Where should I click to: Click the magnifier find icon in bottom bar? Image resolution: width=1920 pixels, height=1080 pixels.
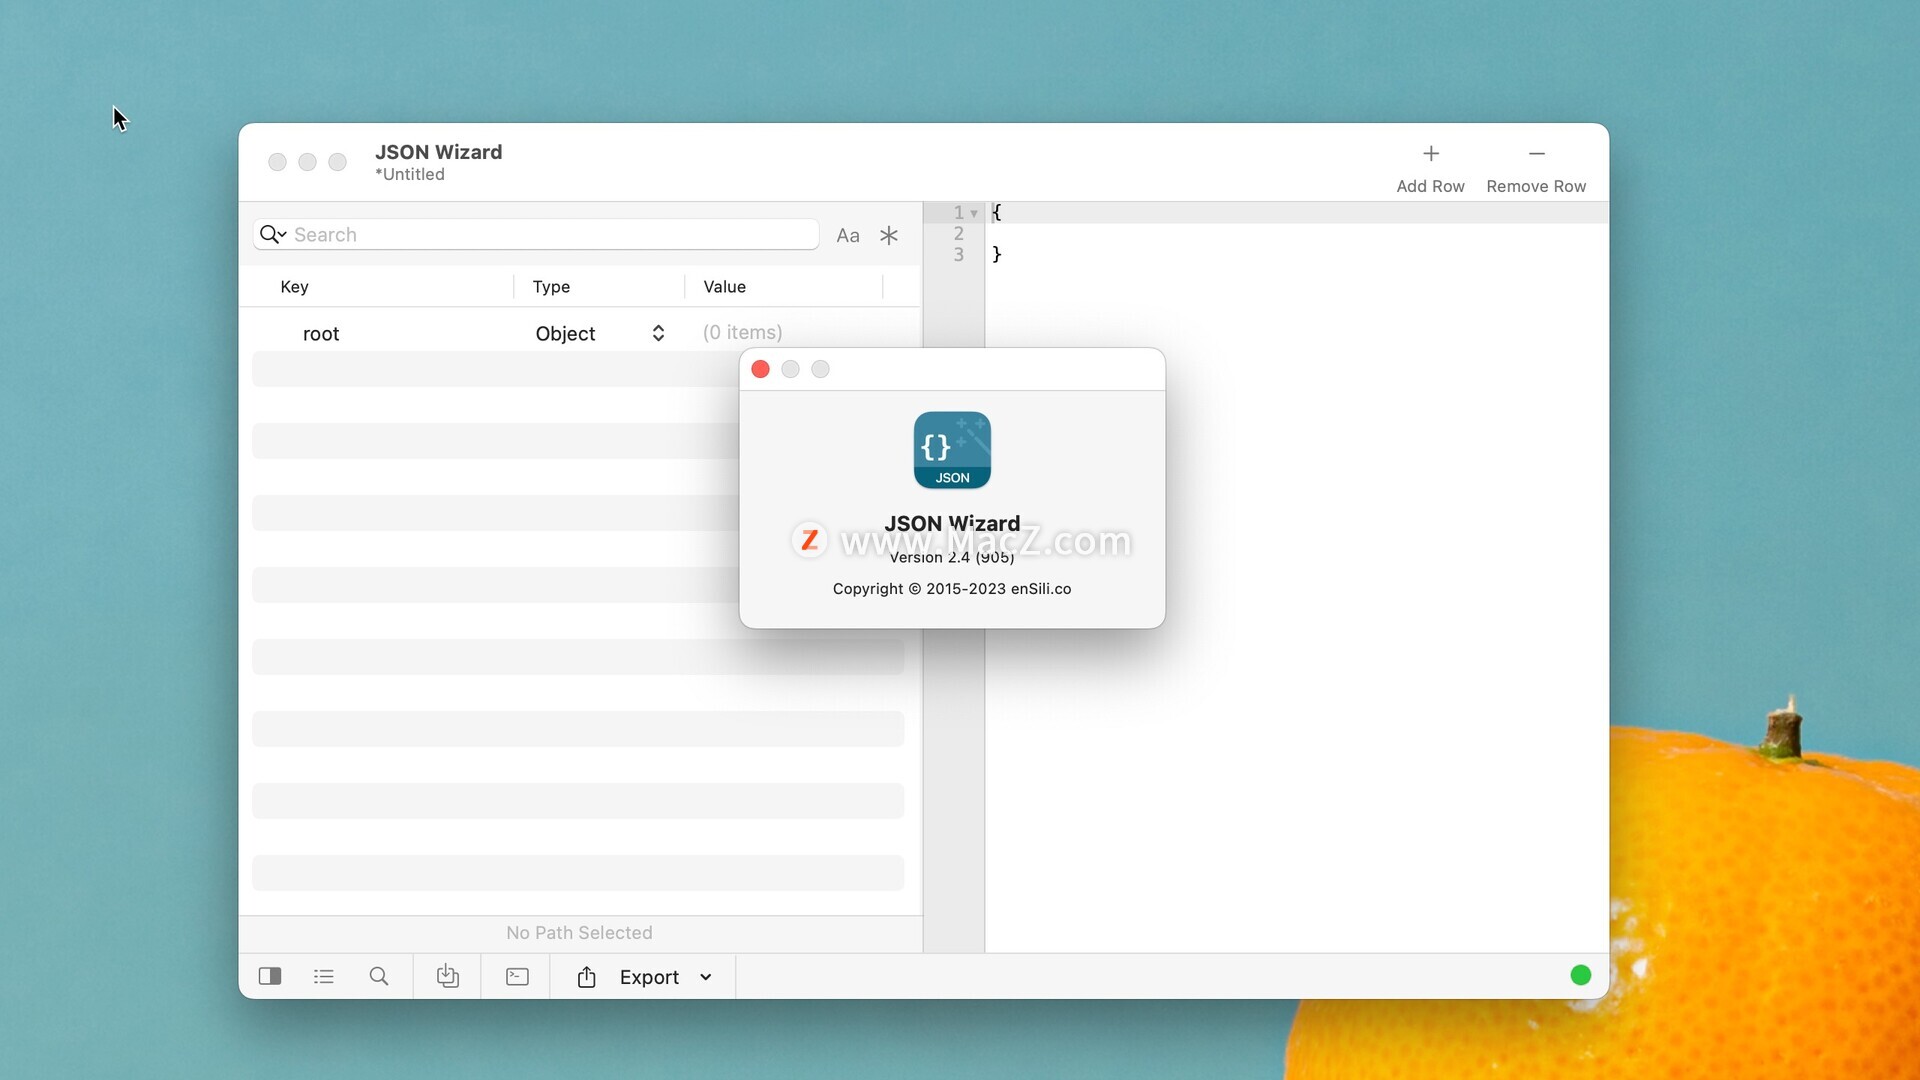378,977
